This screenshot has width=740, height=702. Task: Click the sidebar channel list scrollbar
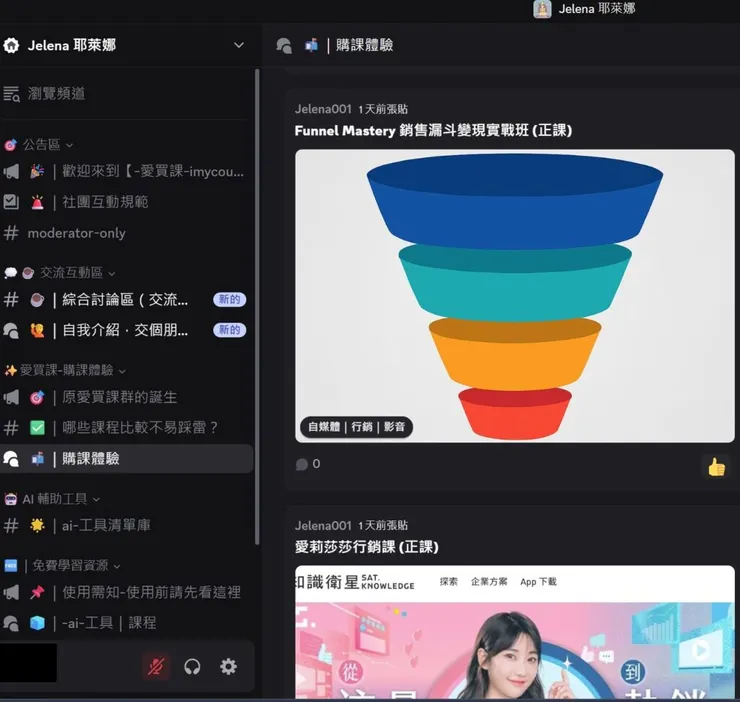point(257,307)
